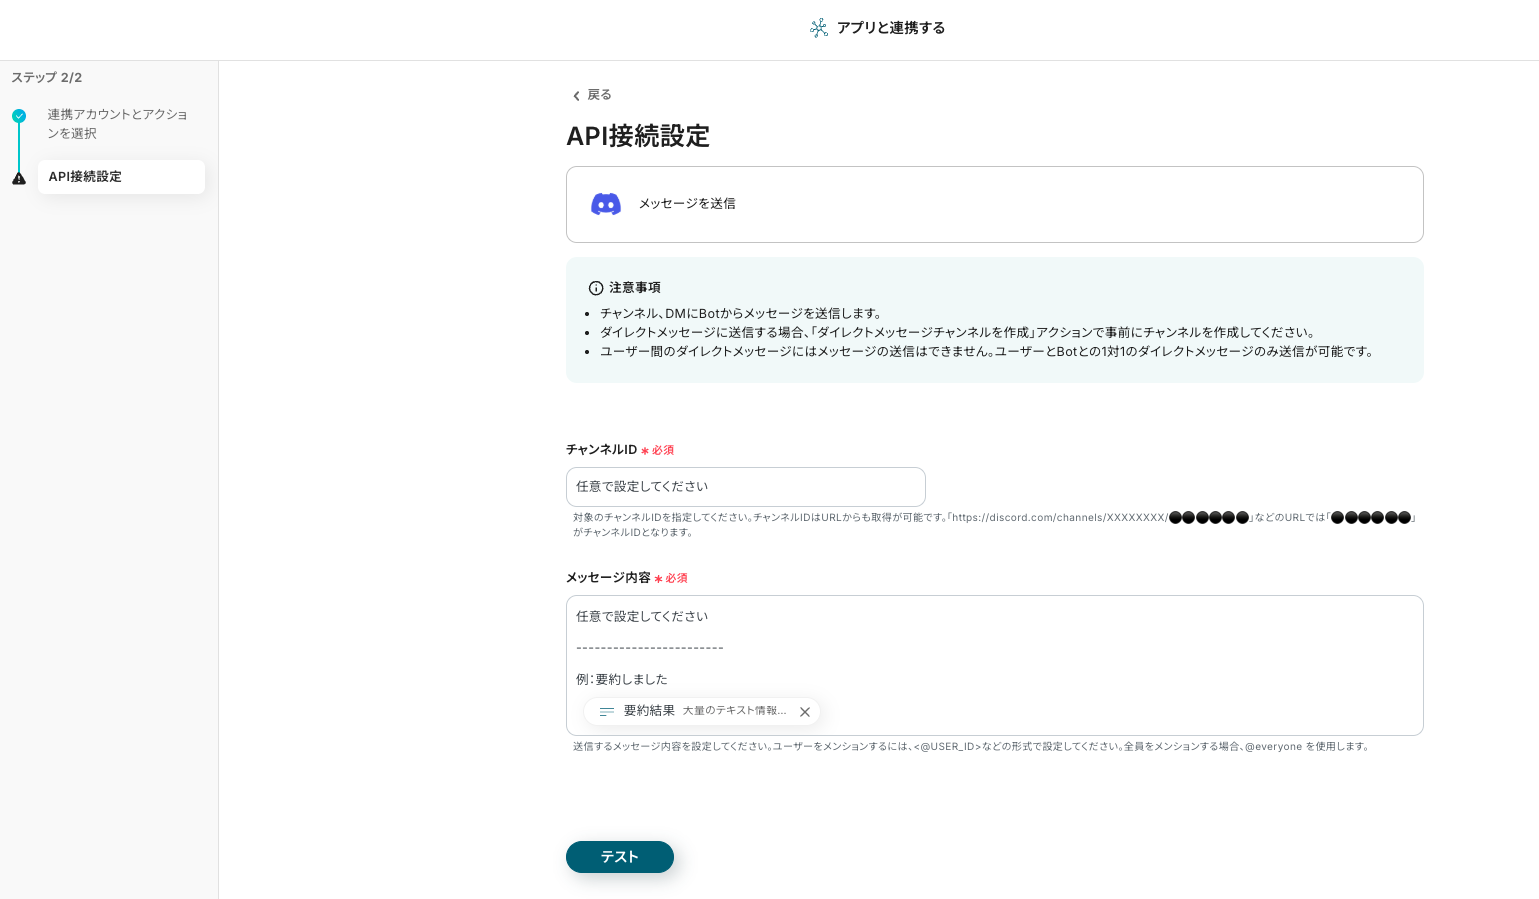Click the Discord logo icon
Image resolution: width=1539 pixels, height=899 pixels.
[606, 204]
